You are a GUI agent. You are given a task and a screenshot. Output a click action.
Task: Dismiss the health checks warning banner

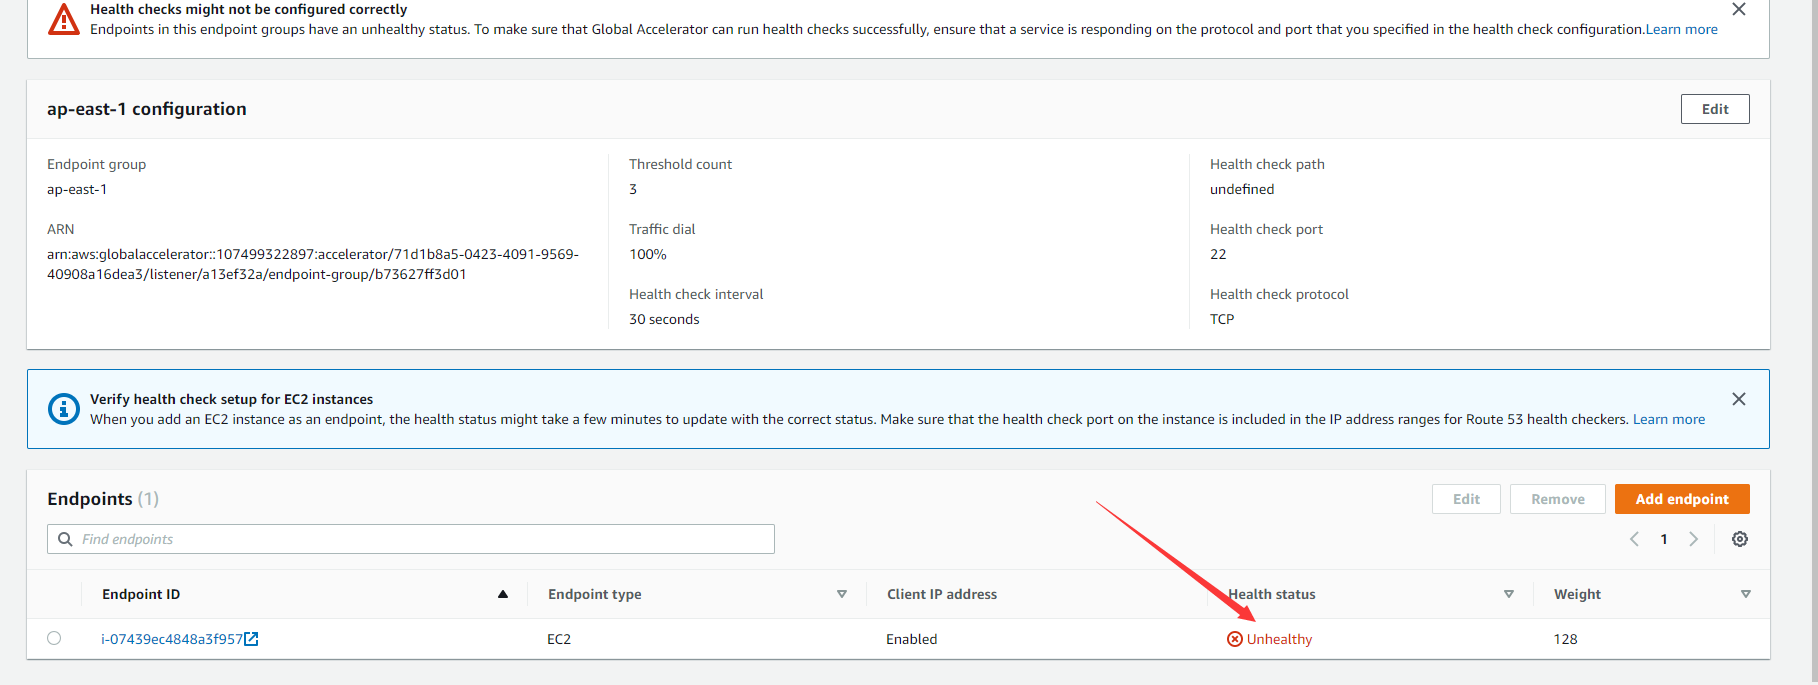click(1739, 9)
